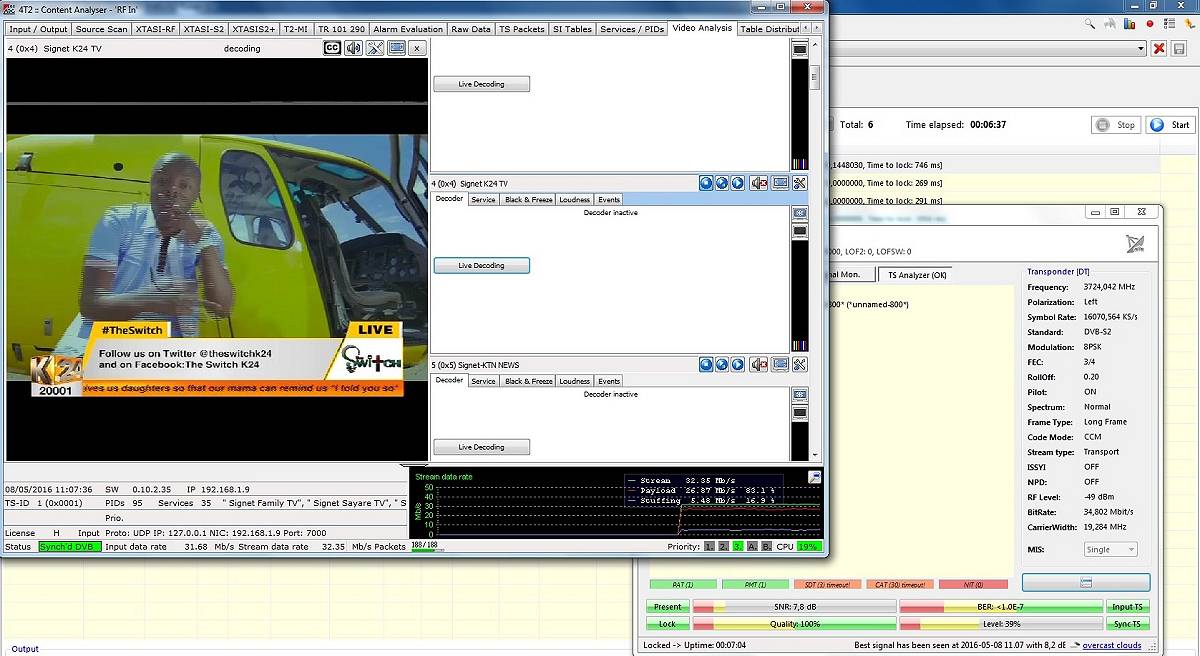
Task: Click blue play button in K24 TV decoder row
Action: 738,183
